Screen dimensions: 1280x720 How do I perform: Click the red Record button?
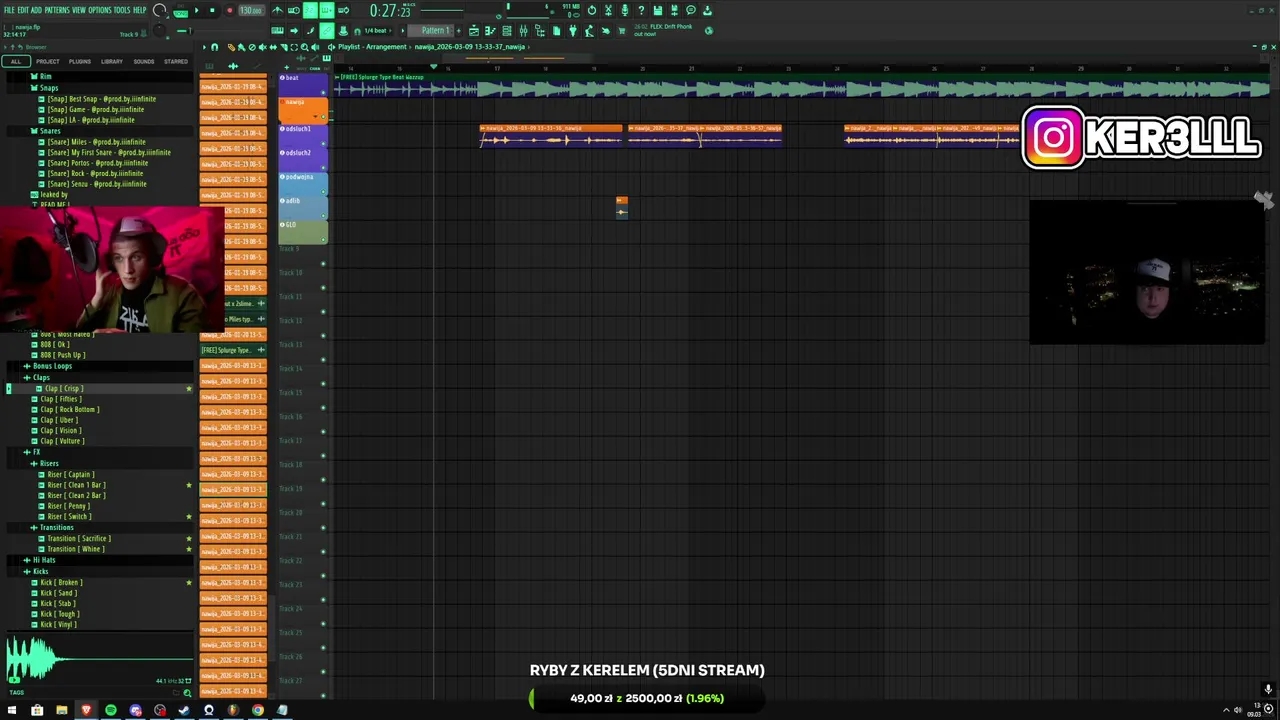[230, 10]
